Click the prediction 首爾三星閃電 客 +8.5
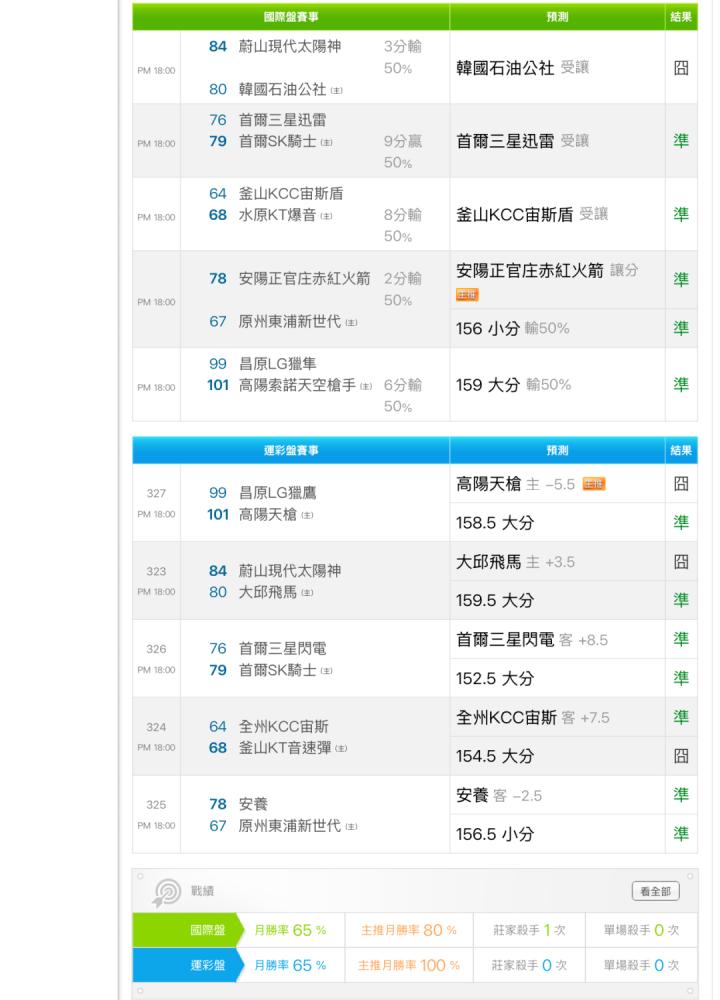The width and height of the screenshot is (720, 1000). (x=532, y=640)
